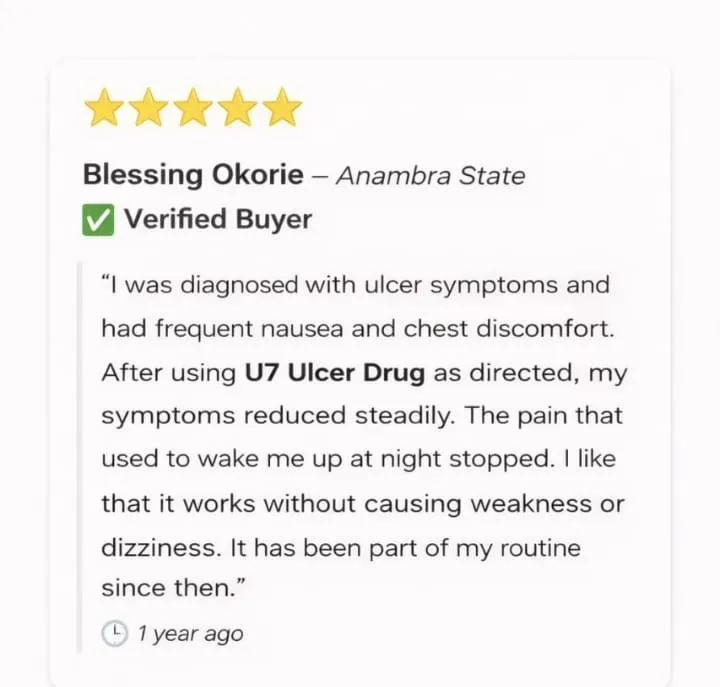Viewport: 720px width, 687px height.
Task: Select the third star in the rating
Action: point(192,109)
